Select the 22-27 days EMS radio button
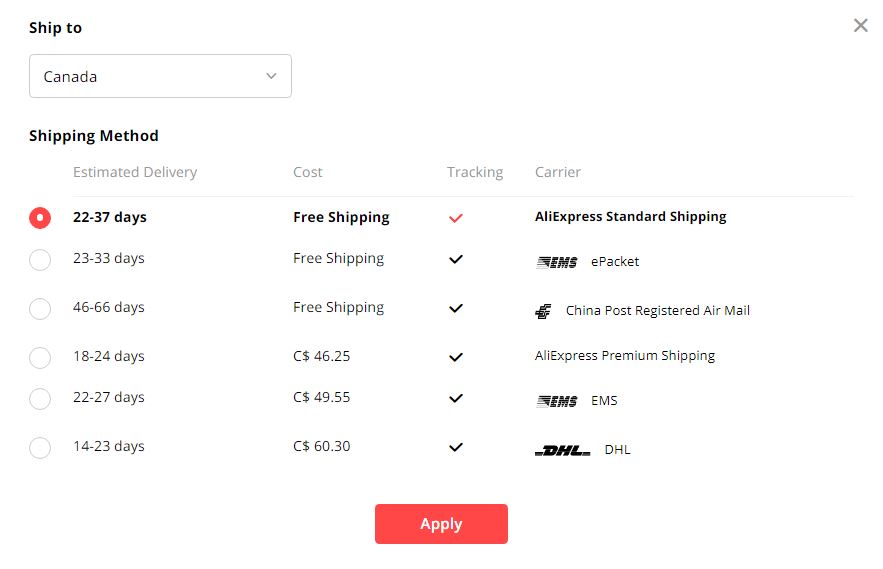This screenshot has height=569, width=883. click(40, 399)
